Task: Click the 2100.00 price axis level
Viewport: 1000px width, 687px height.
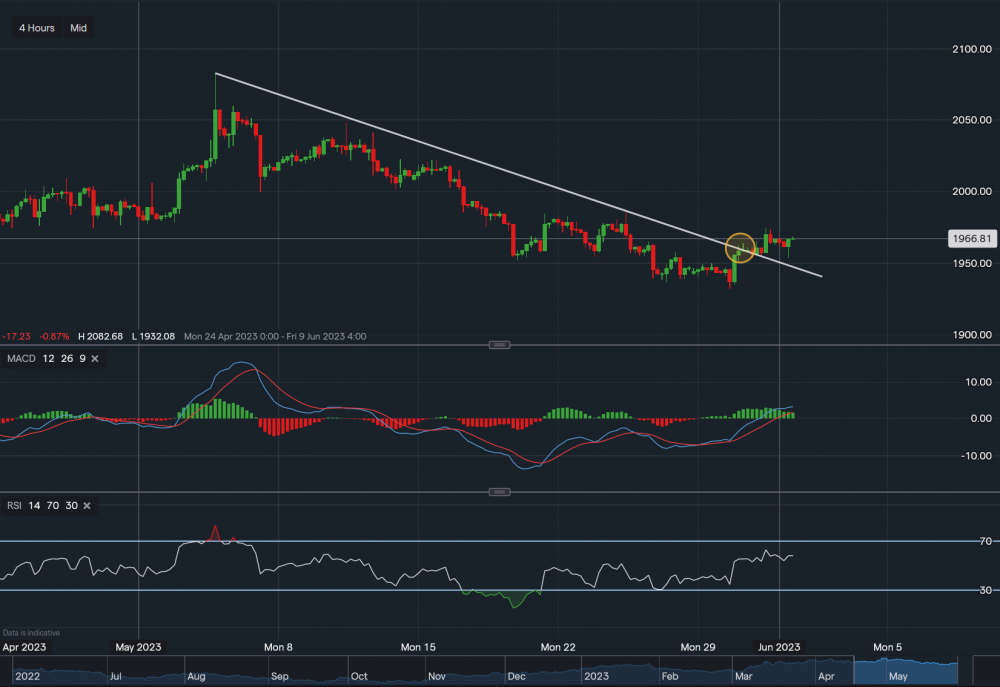Action: tap(968, 49)
